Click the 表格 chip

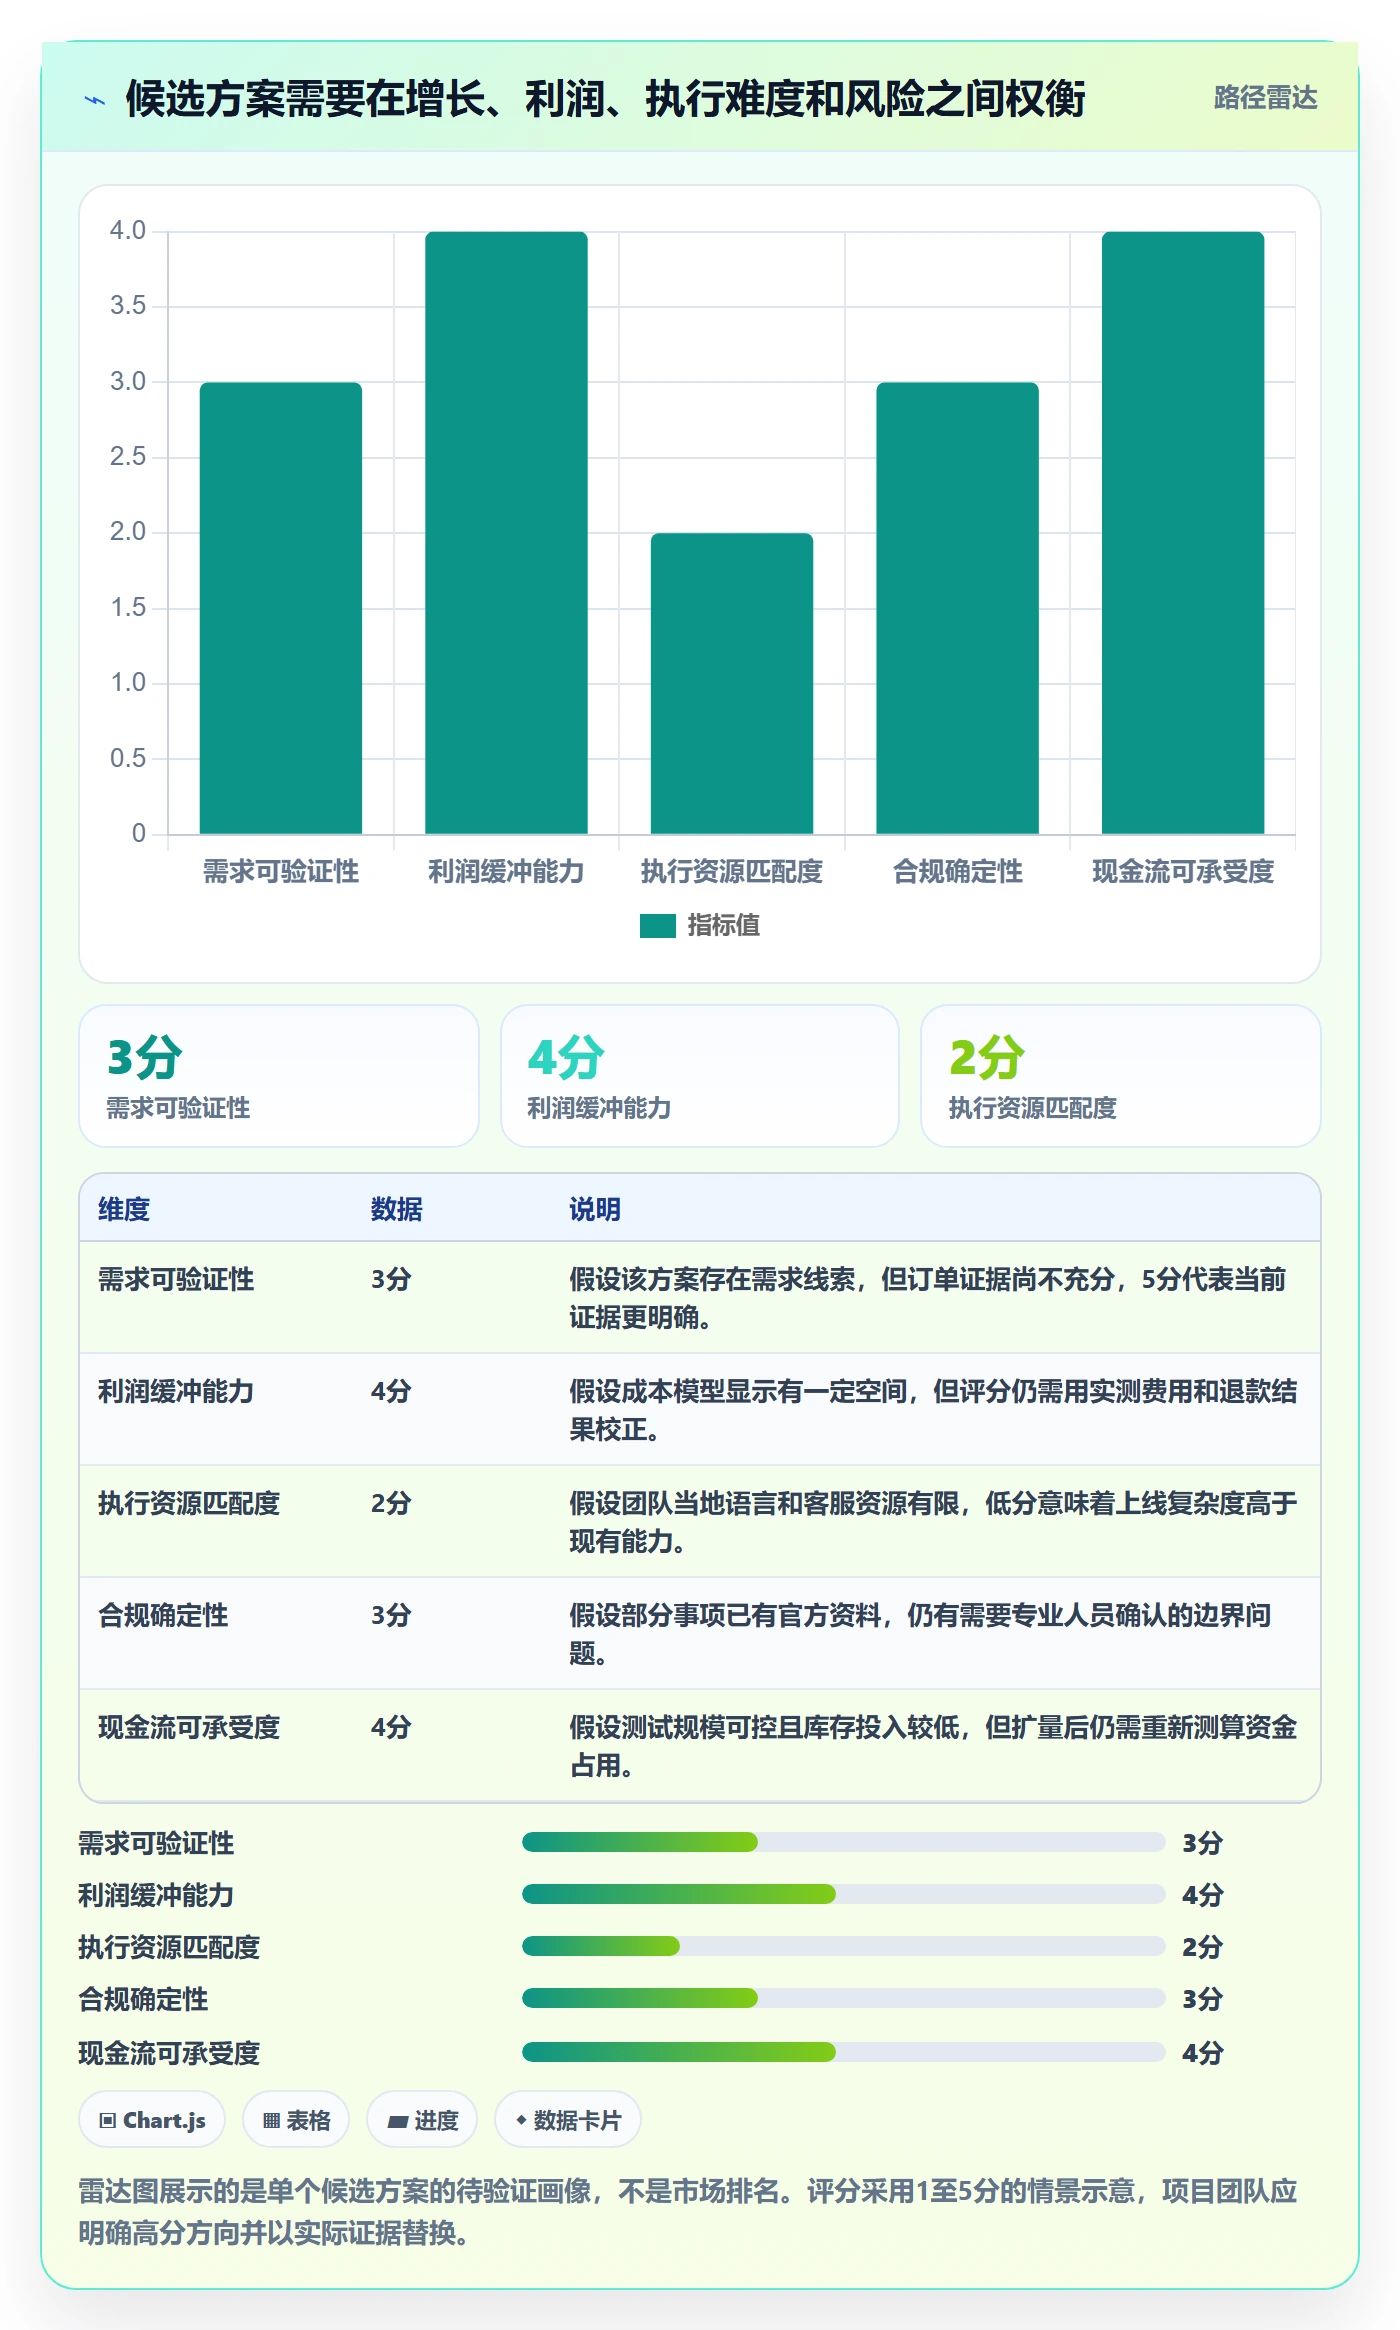[x=296, y=2120]
